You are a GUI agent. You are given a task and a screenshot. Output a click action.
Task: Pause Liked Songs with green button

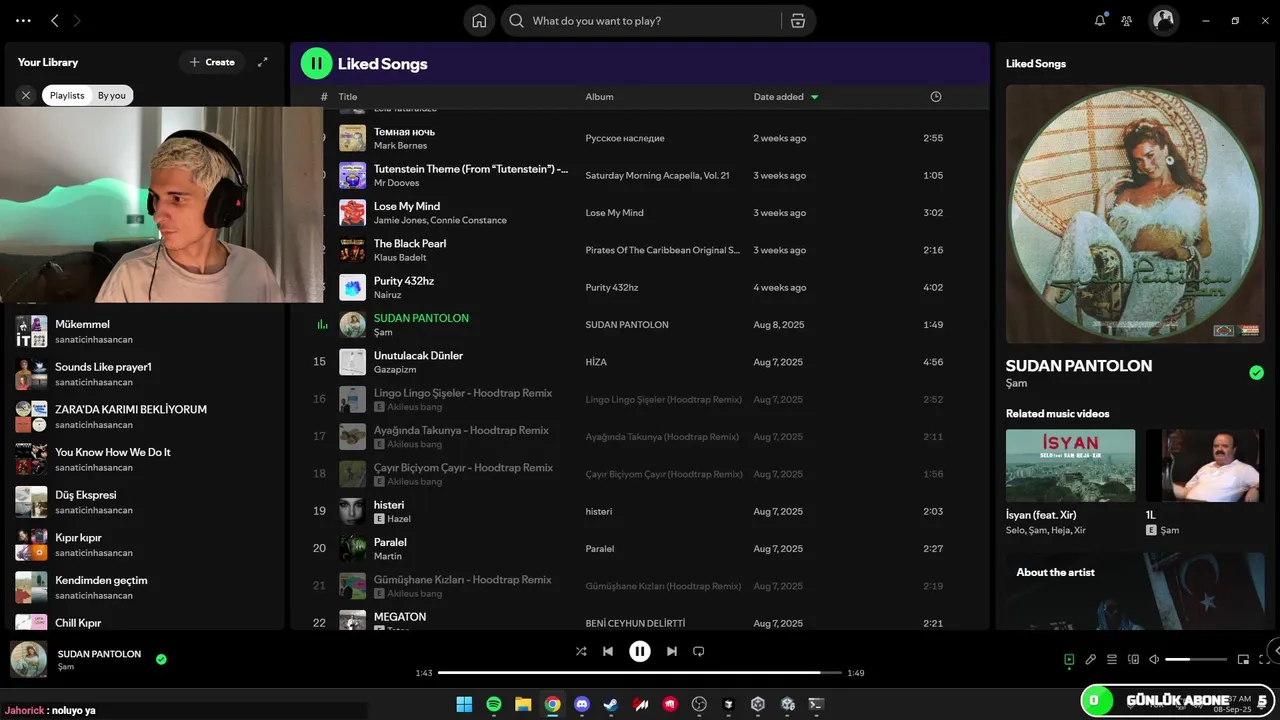[x=316, y=63]
